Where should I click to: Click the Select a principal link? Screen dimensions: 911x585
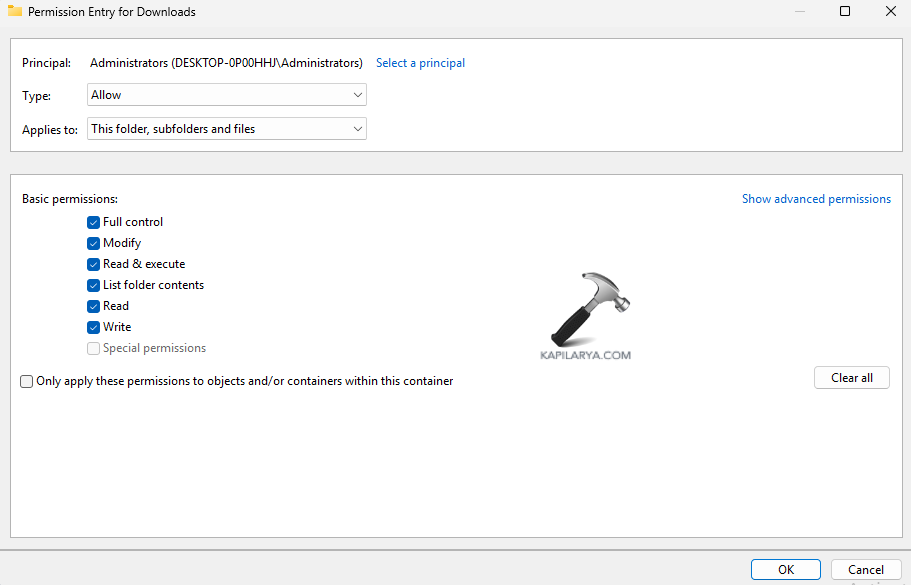pos(420,63)
